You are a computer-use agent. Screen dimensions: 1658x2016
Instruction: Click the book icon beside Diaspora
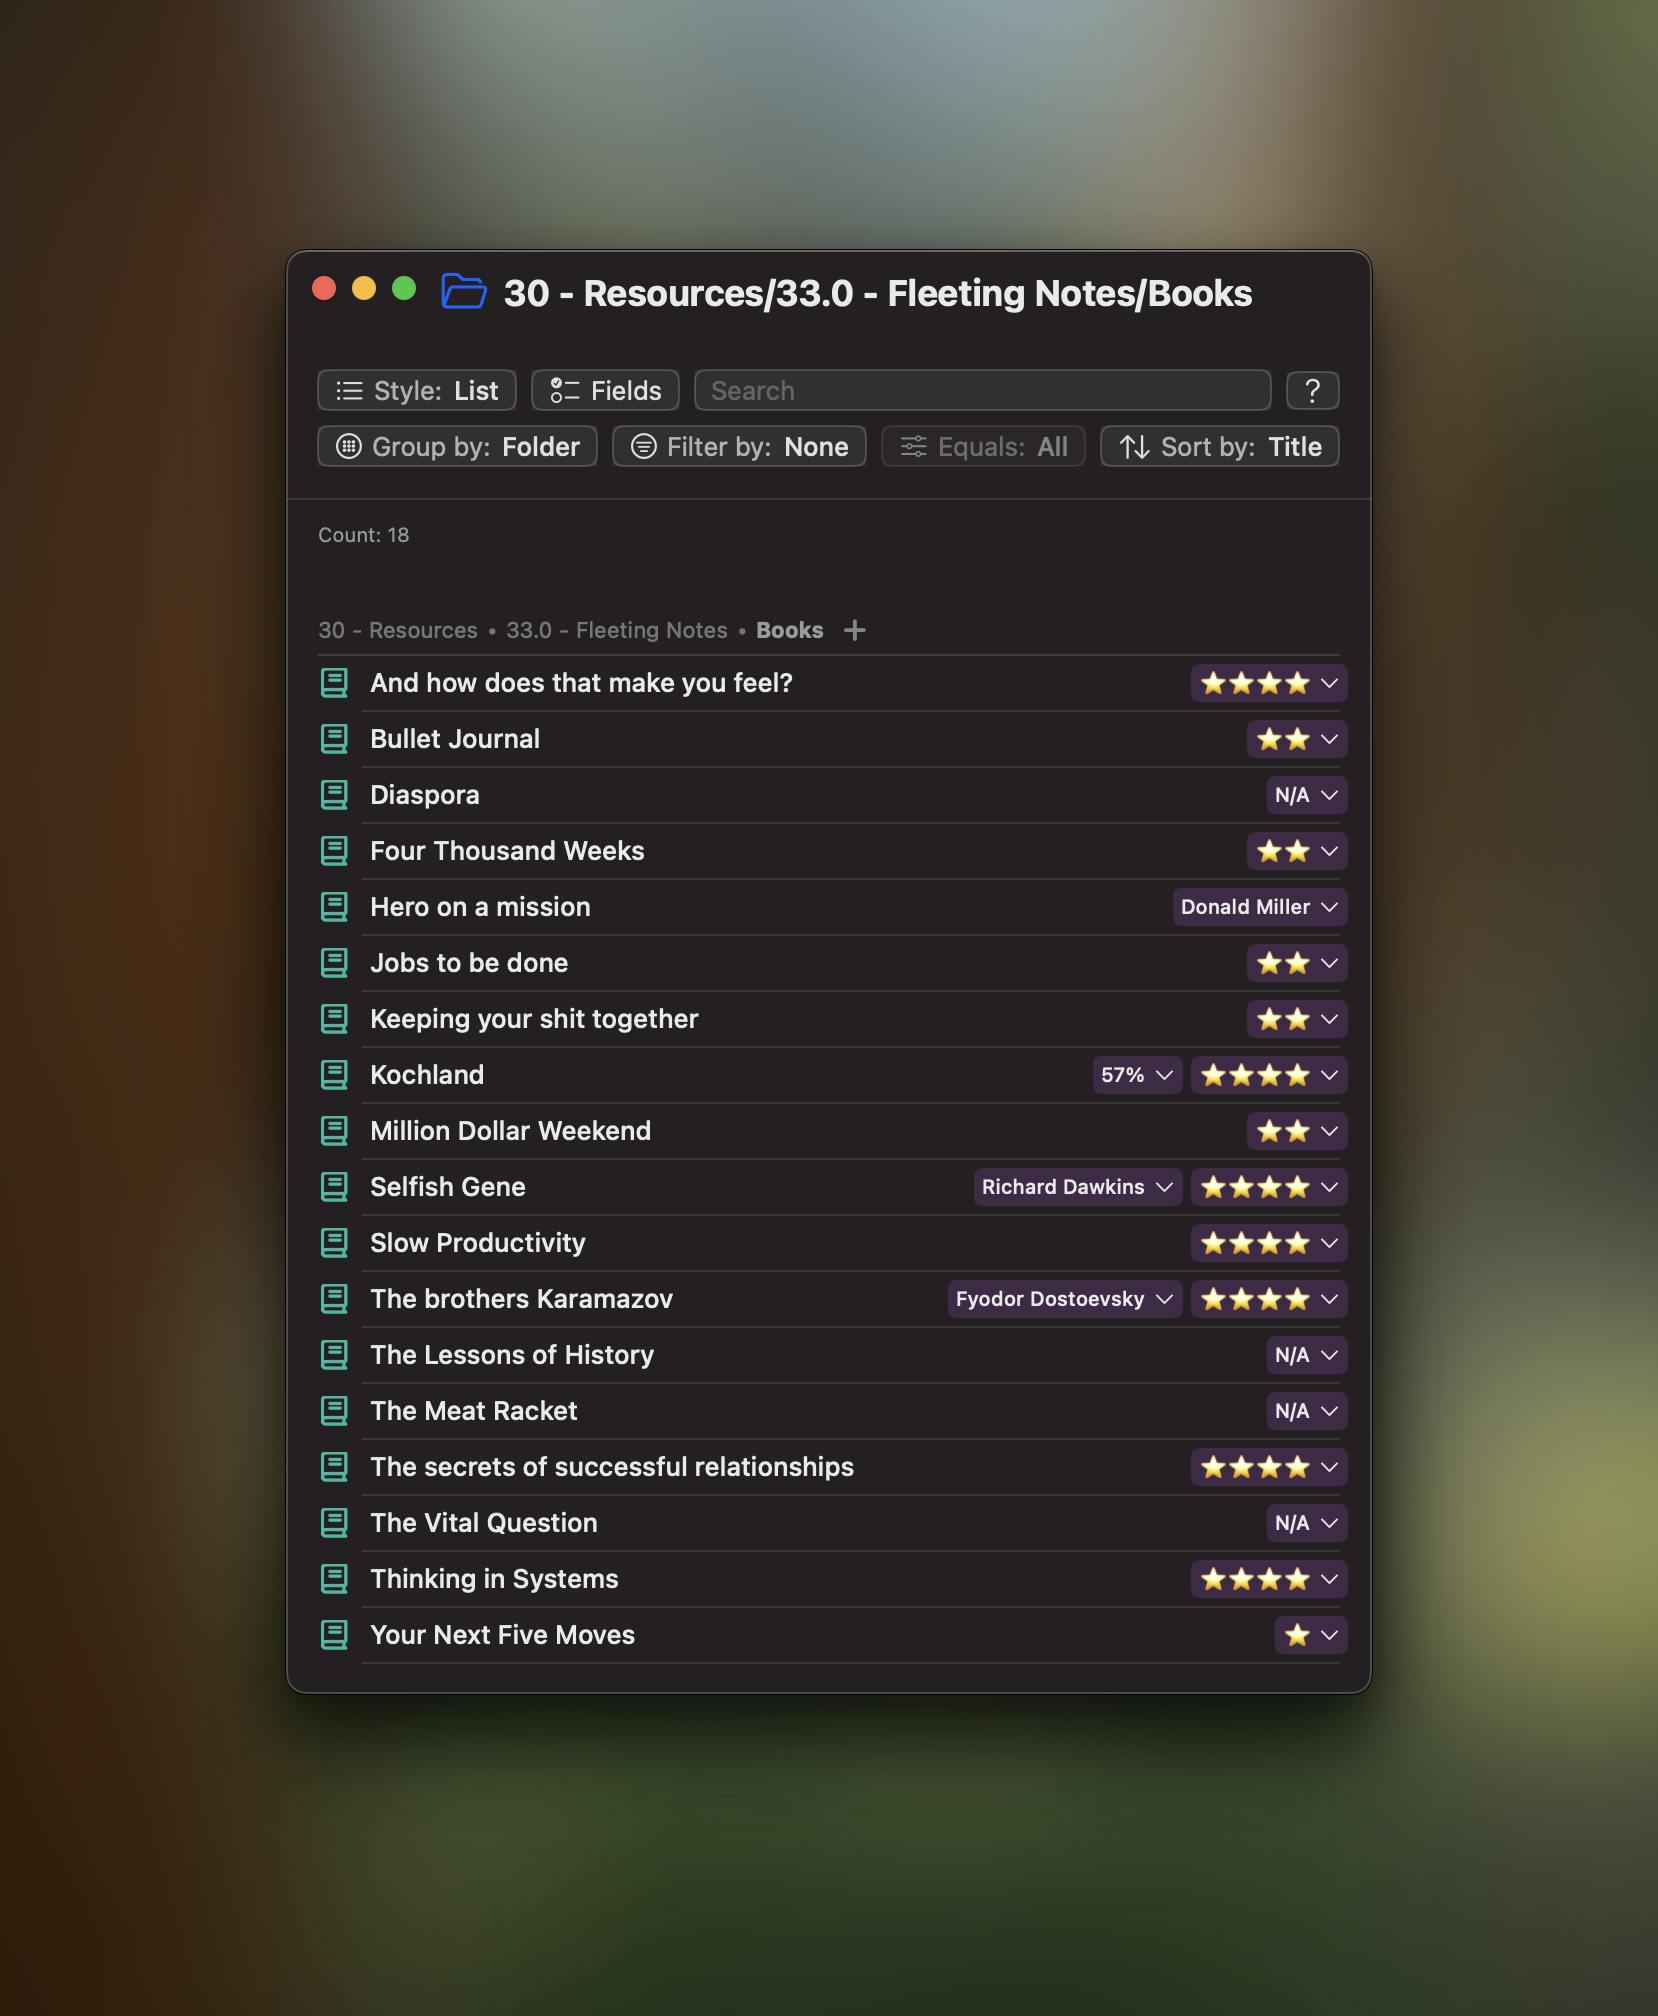(x=334, y=795)
